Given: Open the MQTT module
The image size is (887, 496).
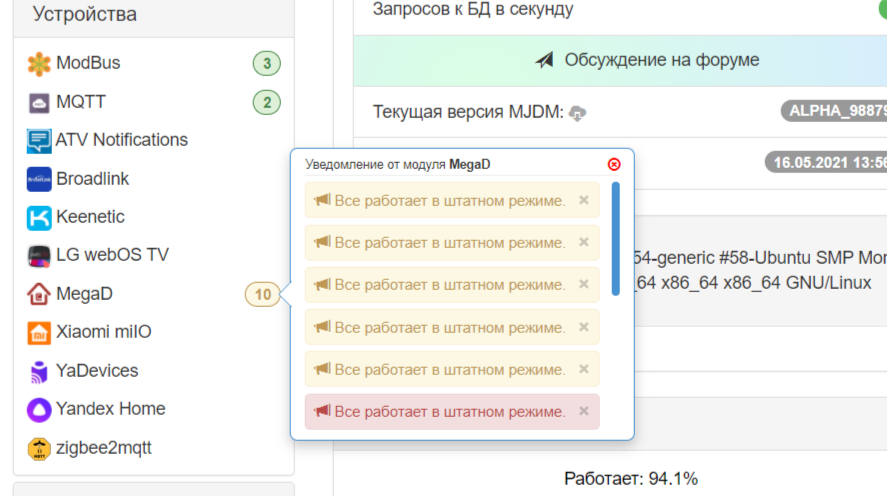Looking at the screenshot, I should [x=81, y=102].
